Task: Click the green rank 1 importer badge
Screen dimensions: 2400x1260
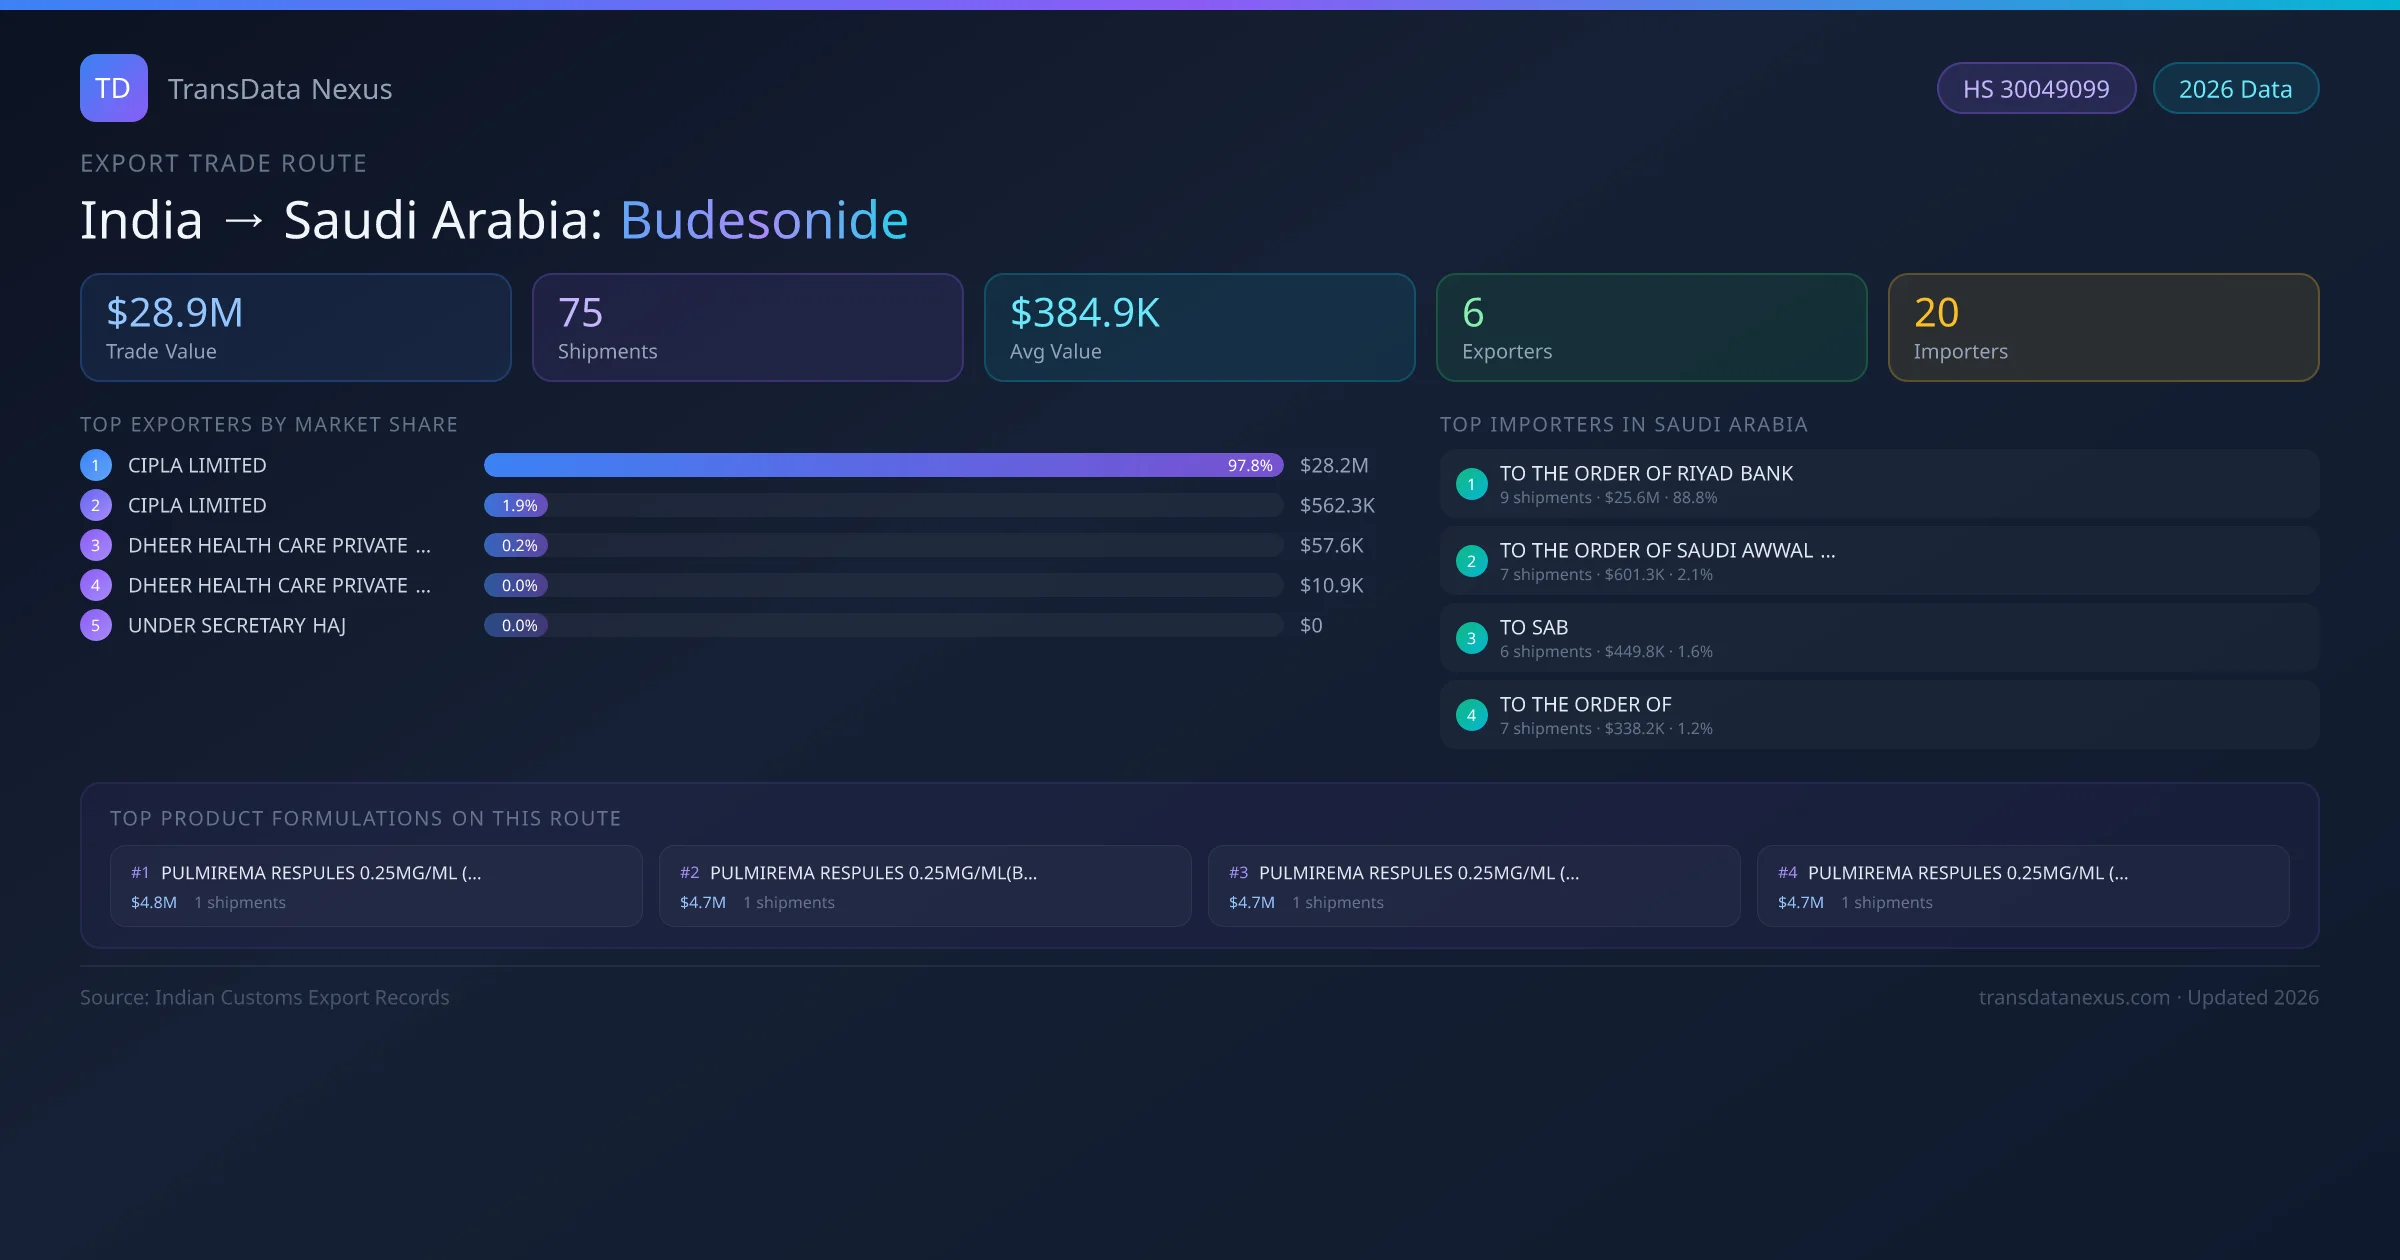Action: coord(1471,484)
